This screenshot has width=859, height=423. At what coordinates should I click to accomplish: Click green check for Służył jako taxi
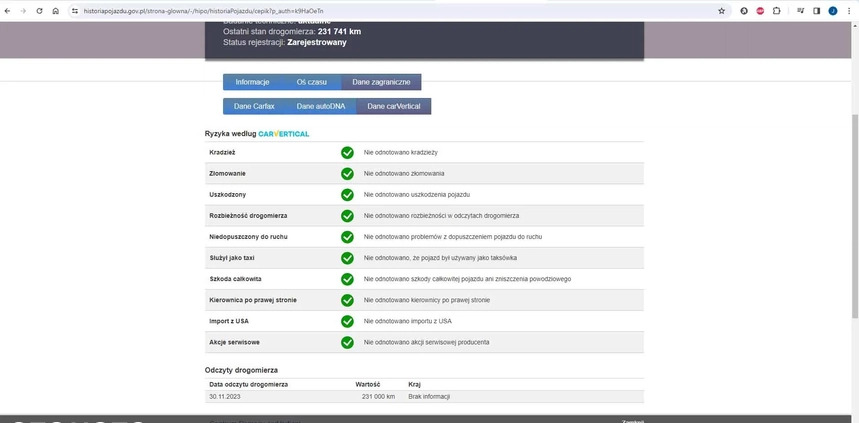click(347, 258)
